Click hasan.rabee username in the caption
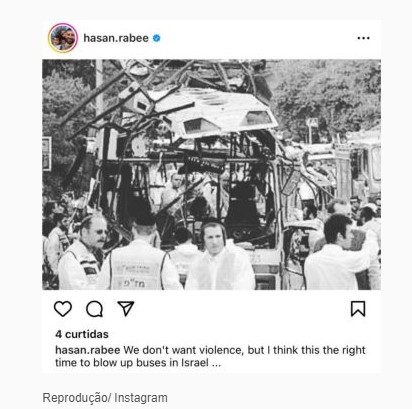The image size is (412, 409). point(88,350)
